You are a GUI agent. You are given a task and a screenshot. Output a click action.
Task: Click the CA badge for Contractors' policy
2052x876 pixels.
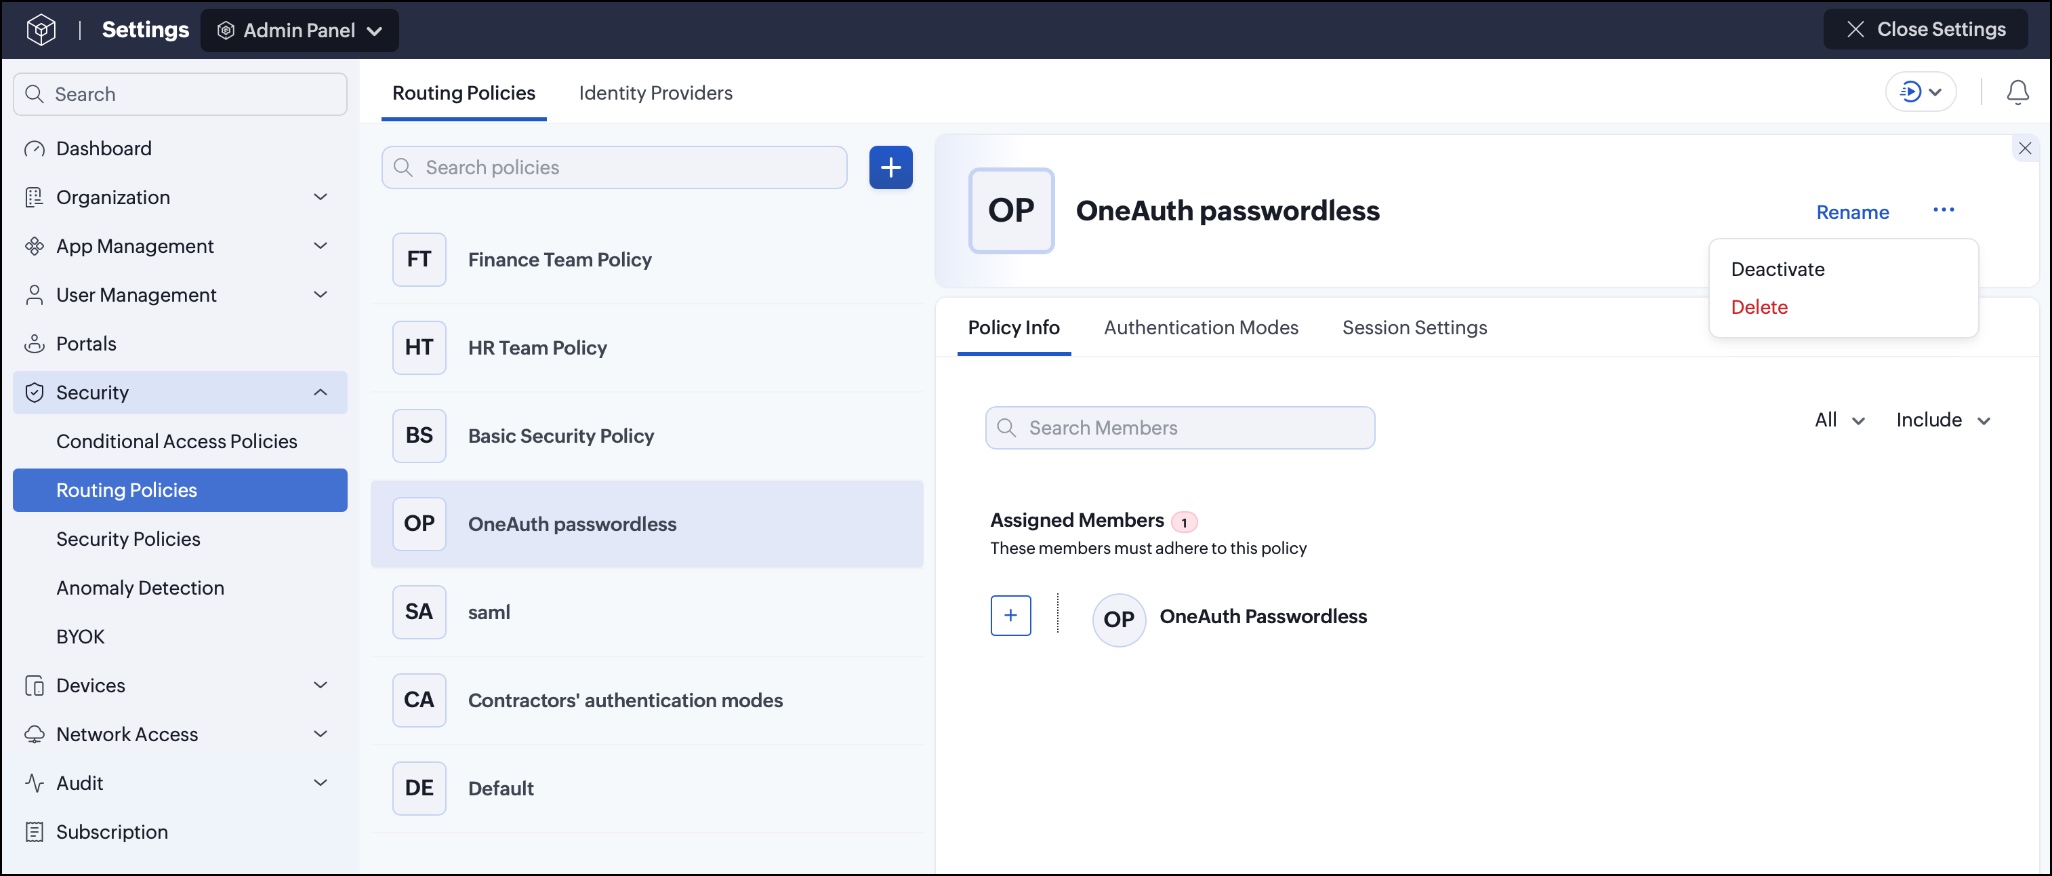tap(419, 699)
